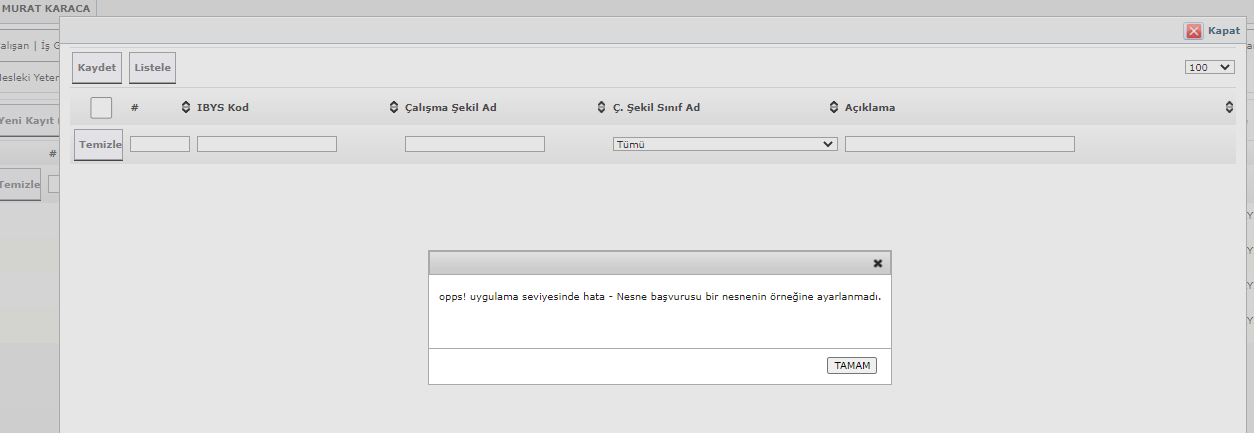
Task: Open the rows-per-page dropdown showing 100
Action: pyautogui.click(x=1209, y=67)
